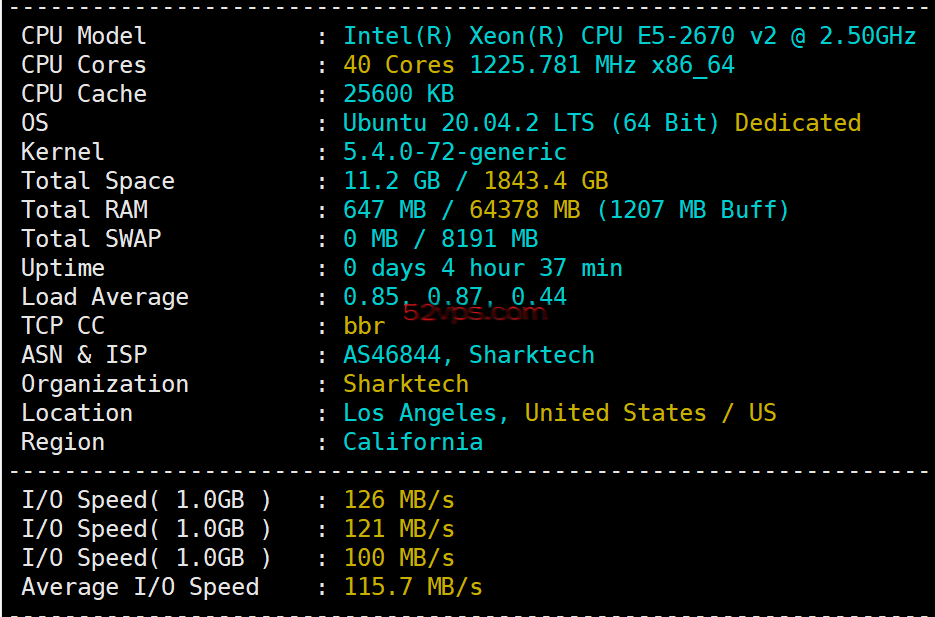Viewport: 935px width, 617px height.
Task: Click the 'Uptime' label
Action: click(x=63, y=268)
